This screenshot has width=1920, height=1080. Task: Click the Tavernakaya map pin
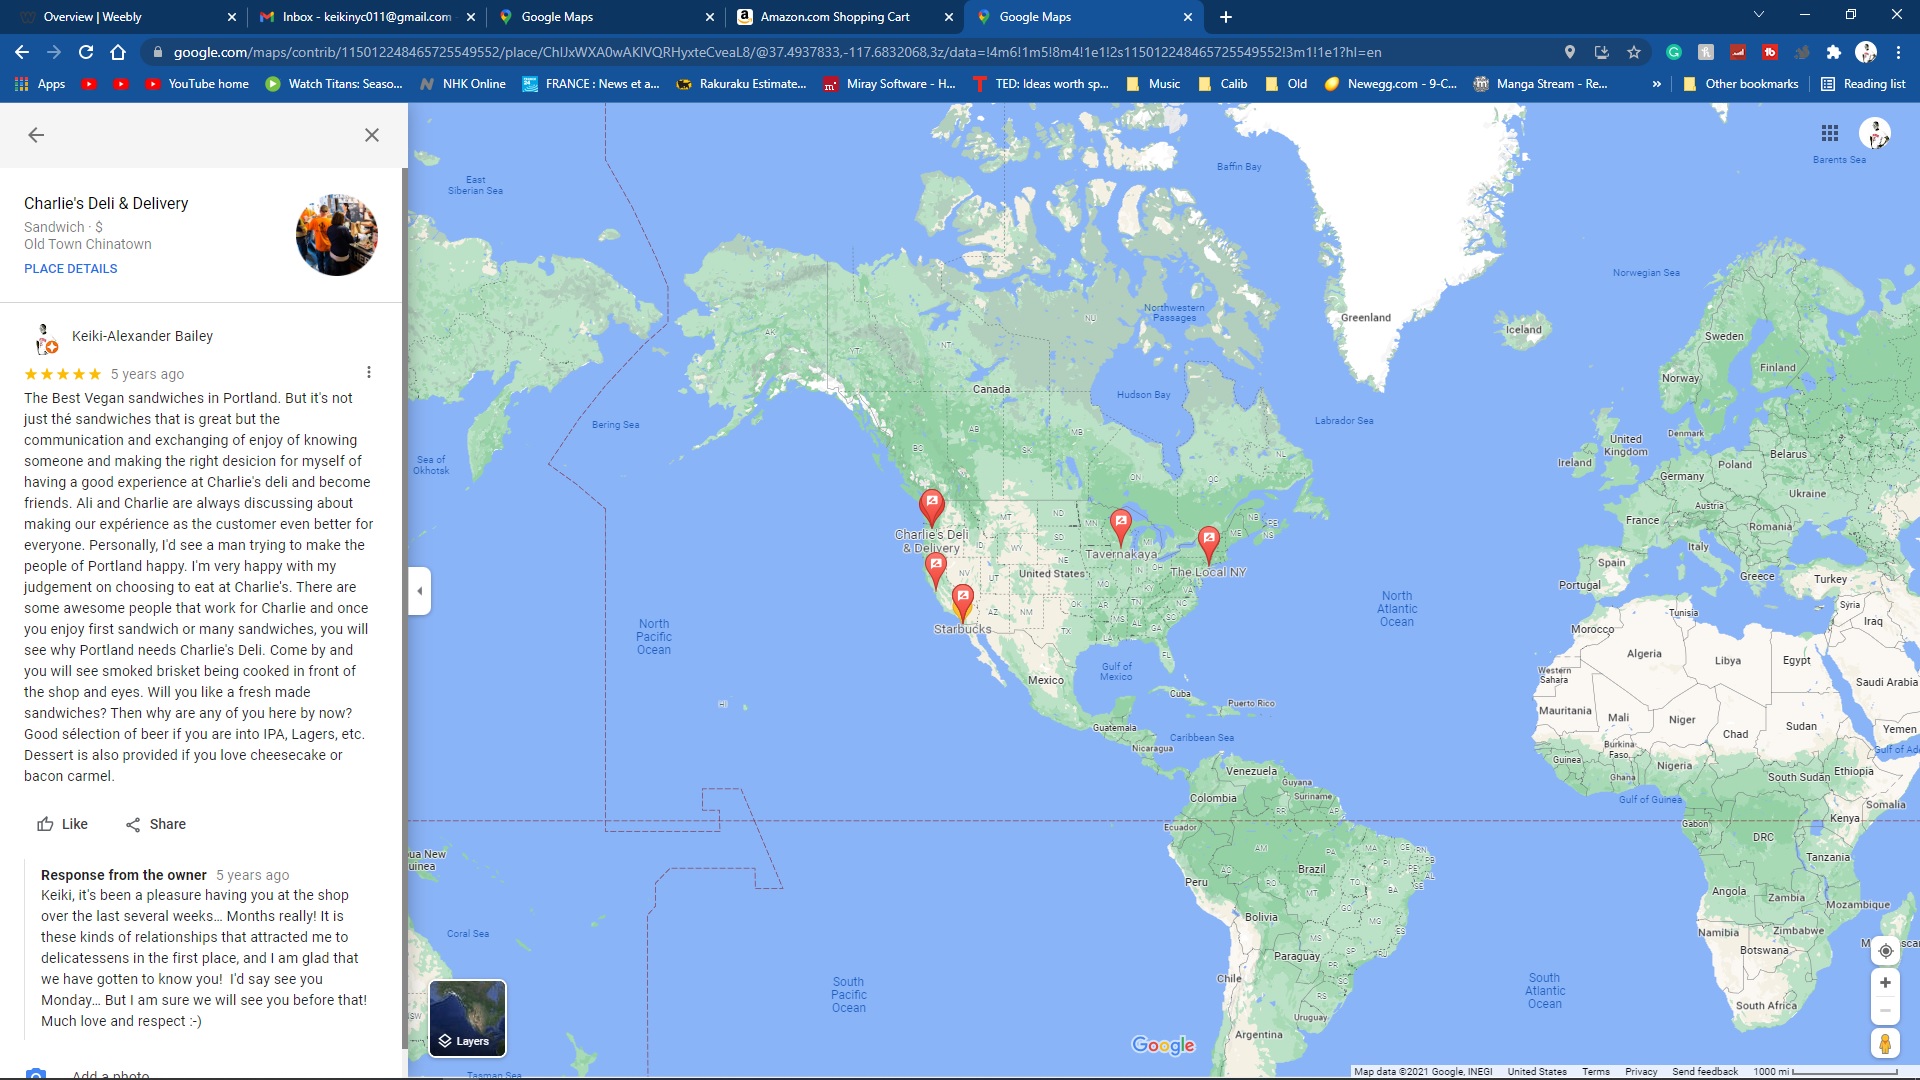pos(1121,524)
